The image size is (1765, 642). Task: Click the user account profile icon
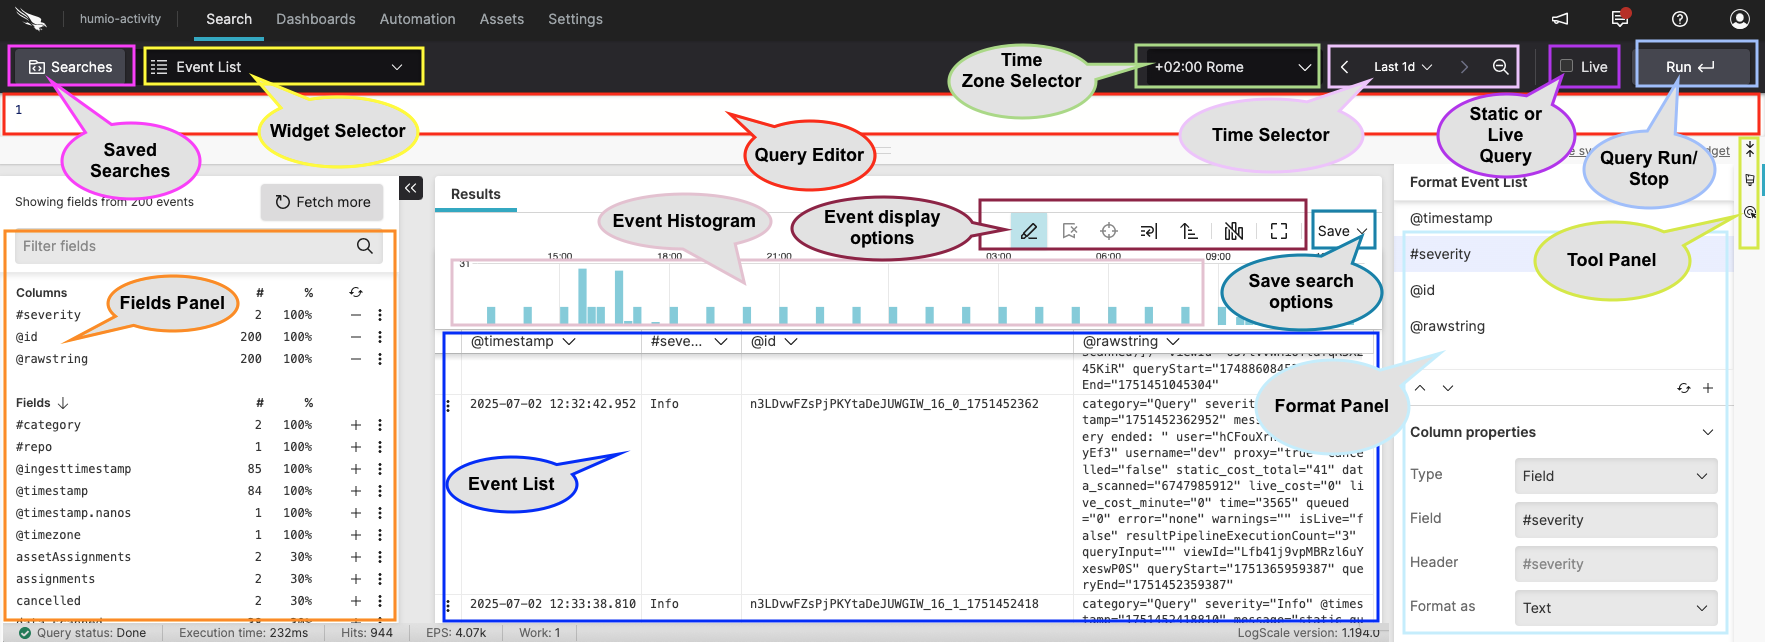coord(1740,19)
